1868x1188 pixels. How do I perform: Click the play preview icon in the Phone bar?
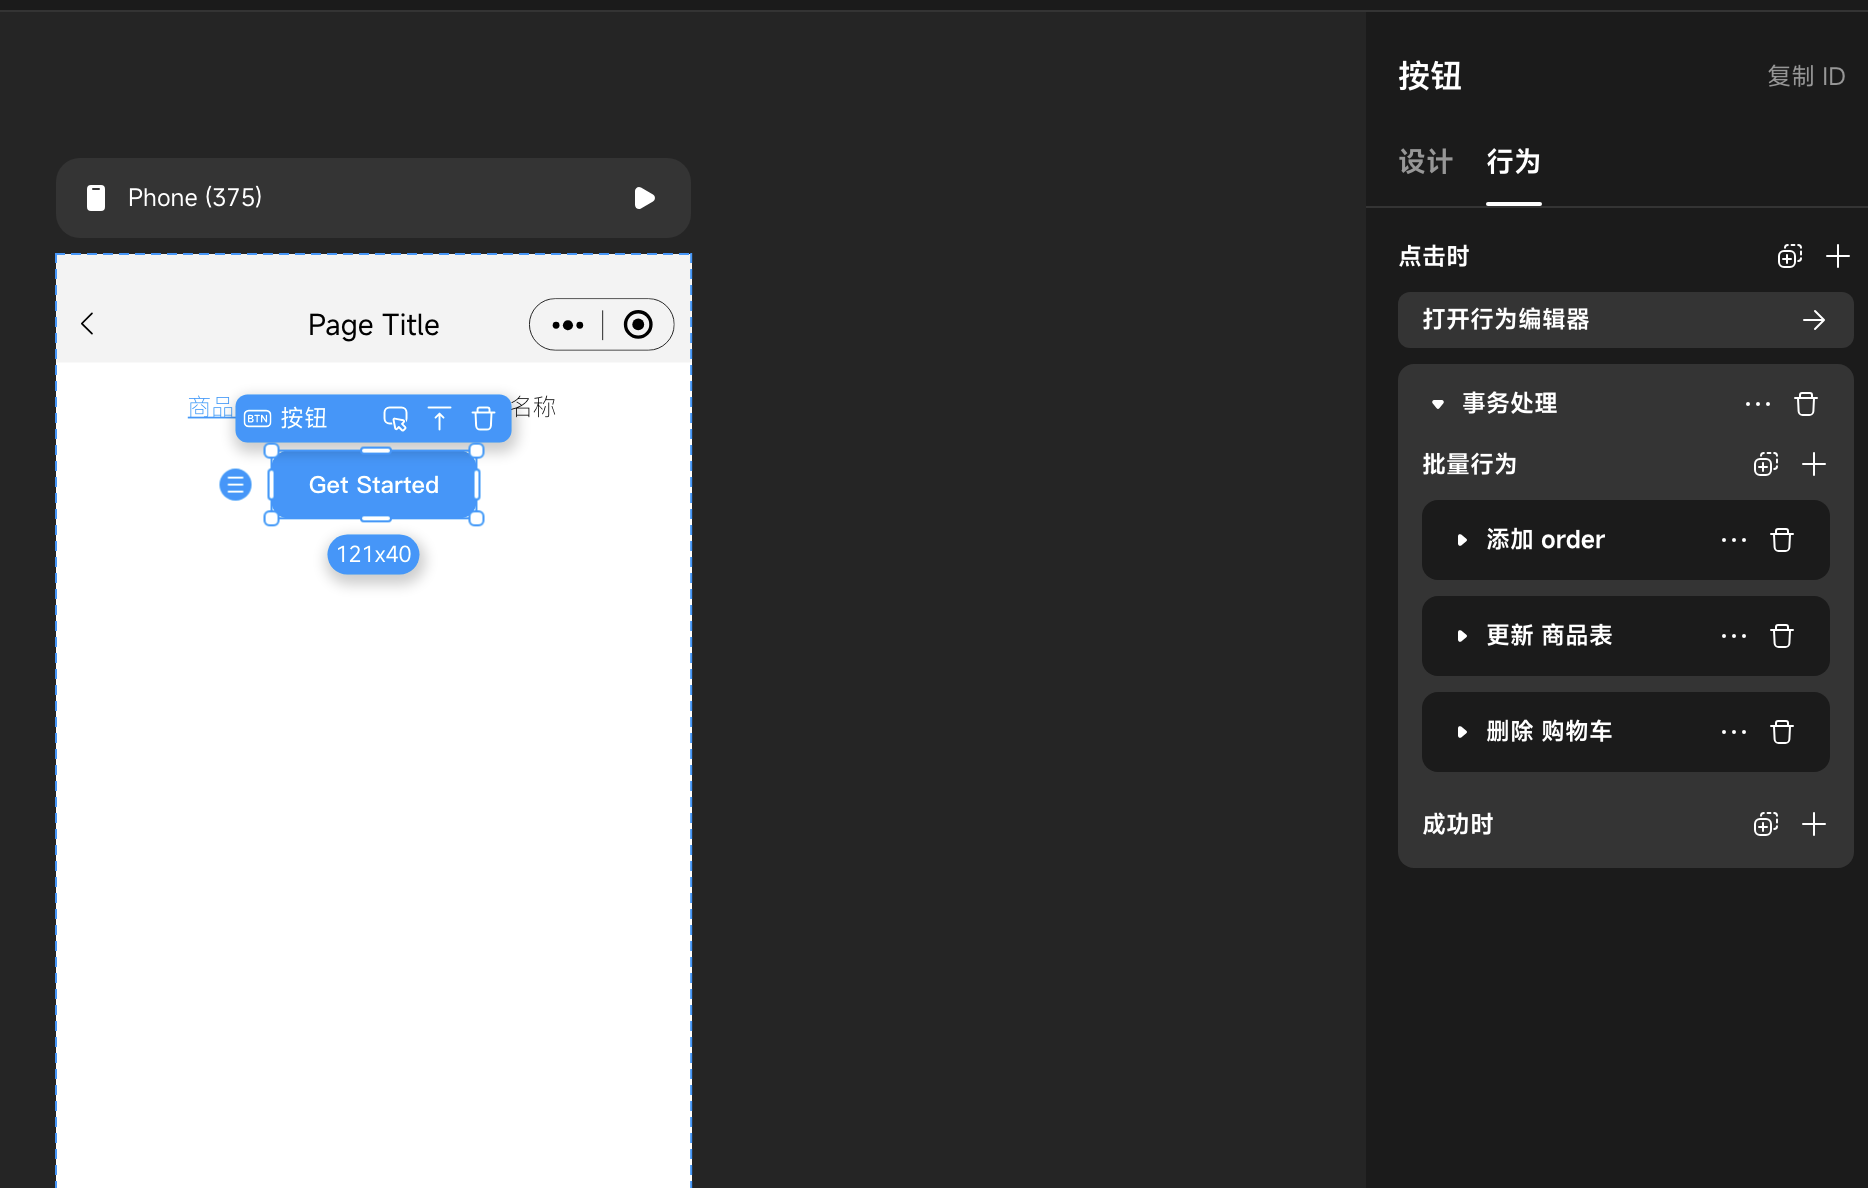[x=644, y=197]
